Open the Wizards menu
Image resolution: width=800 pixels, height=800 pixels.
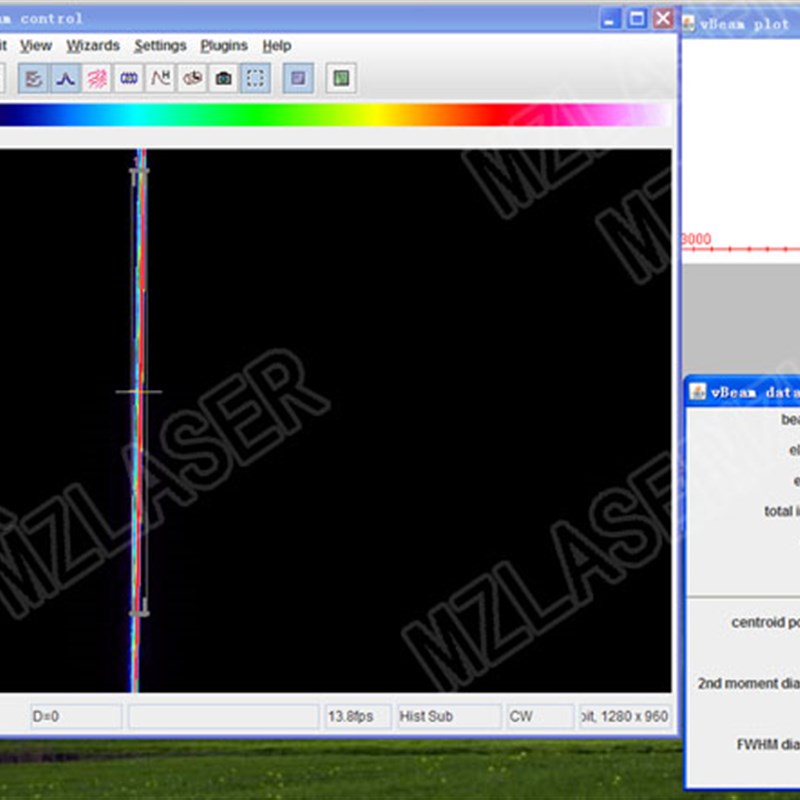[93, 46]
